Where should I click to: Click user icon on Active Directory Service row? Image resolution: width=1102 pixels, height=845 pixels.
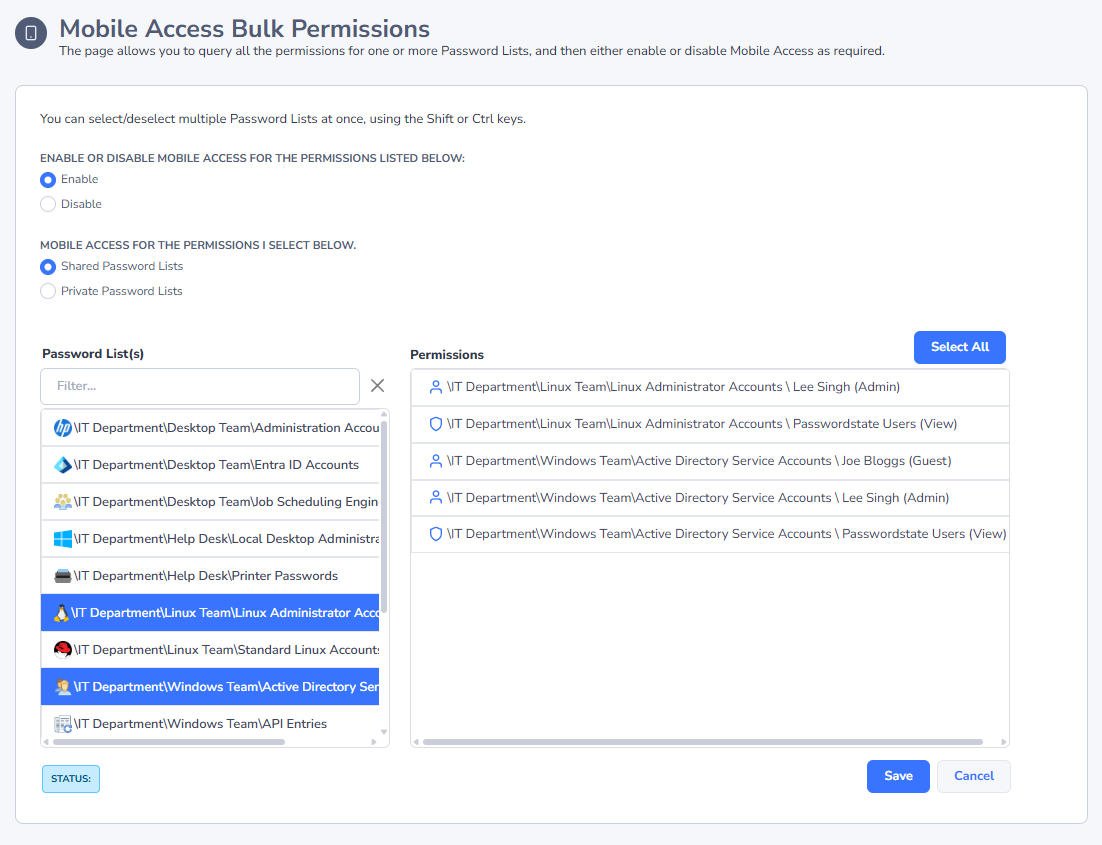(63, 687)
